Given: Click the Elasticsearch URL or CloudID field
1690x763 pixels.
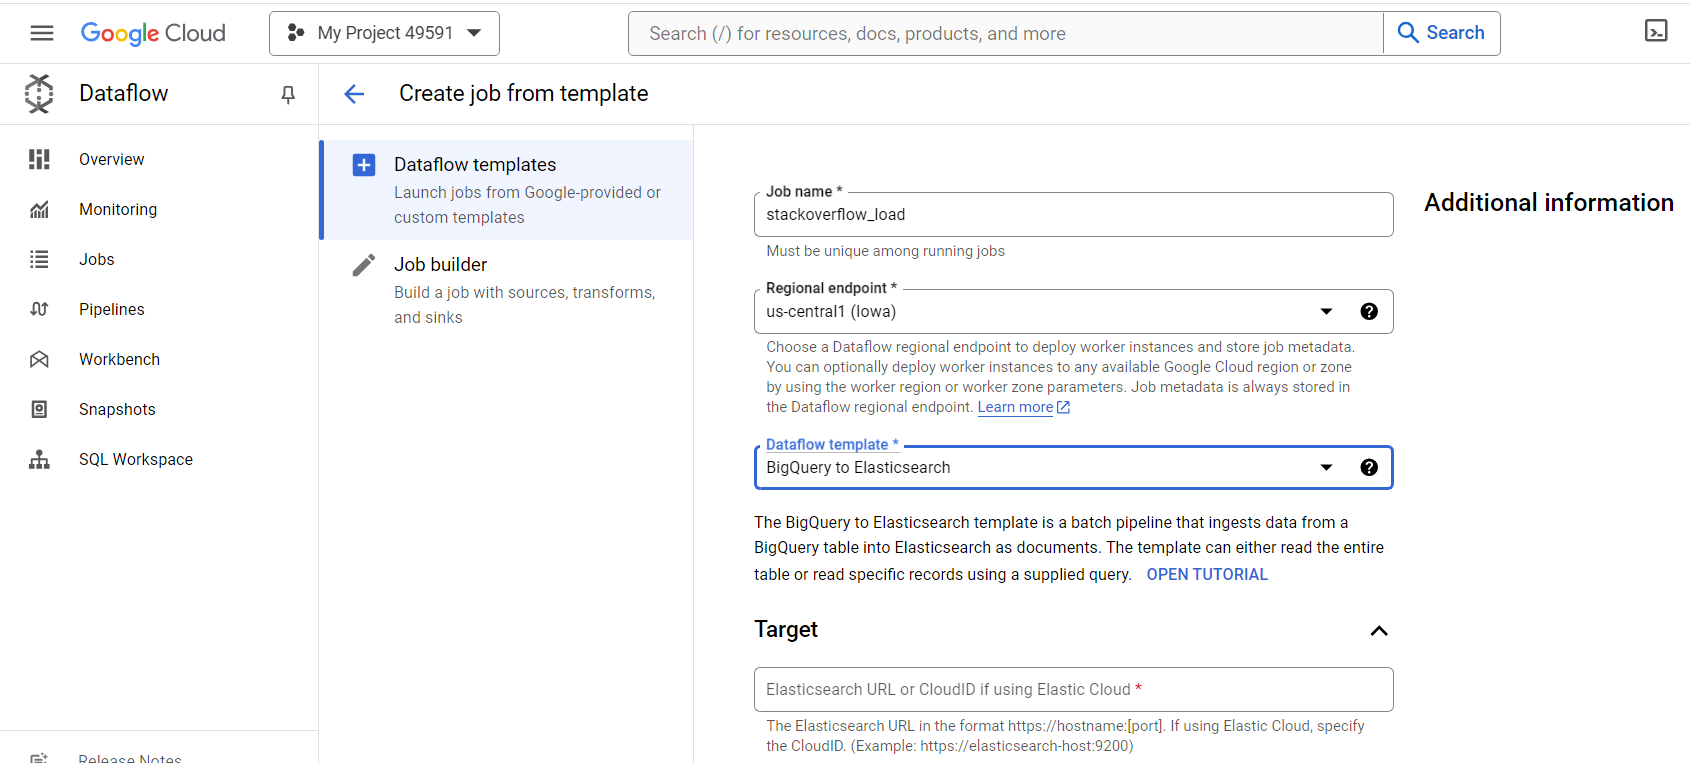Looking at the screenshot, I should [x=1073, y=689].
